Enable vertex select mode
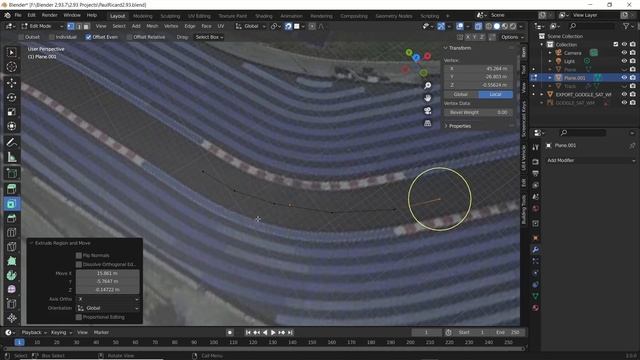This screenshot has width=640, height=360. click(x=71, y=27)
